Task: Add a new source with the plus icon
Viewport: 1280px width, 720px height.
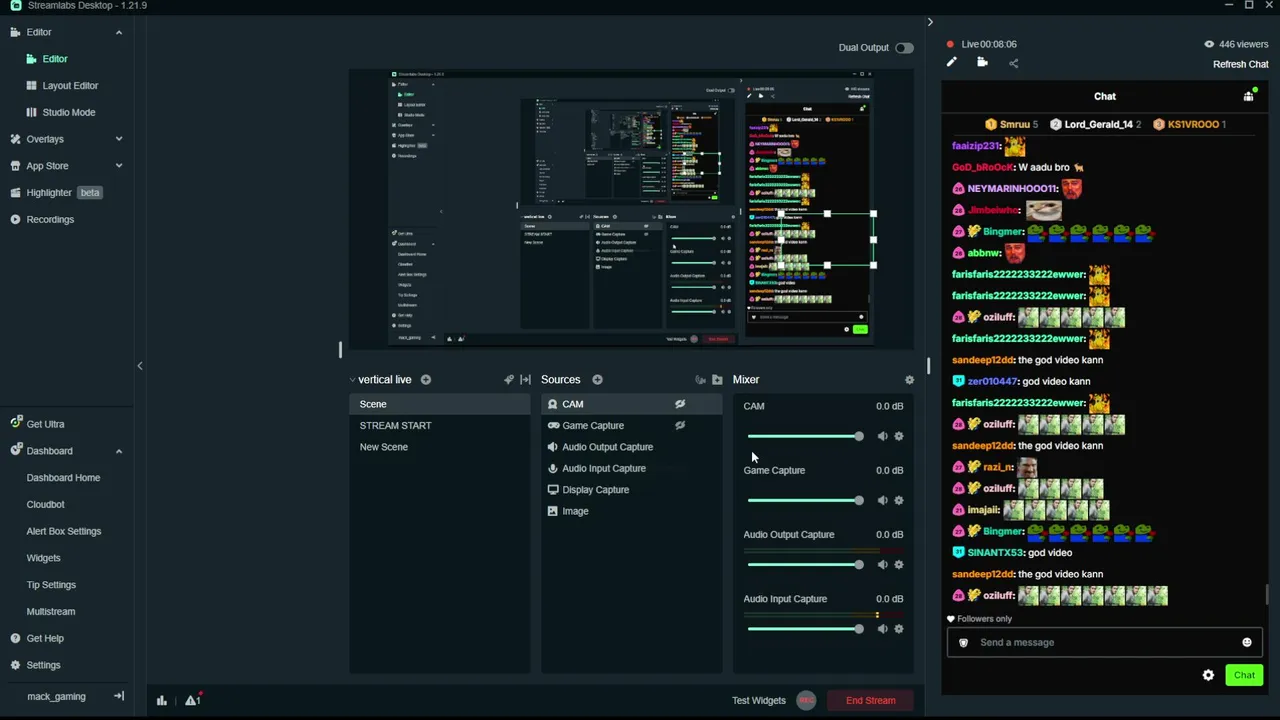Action: [597, 380]
